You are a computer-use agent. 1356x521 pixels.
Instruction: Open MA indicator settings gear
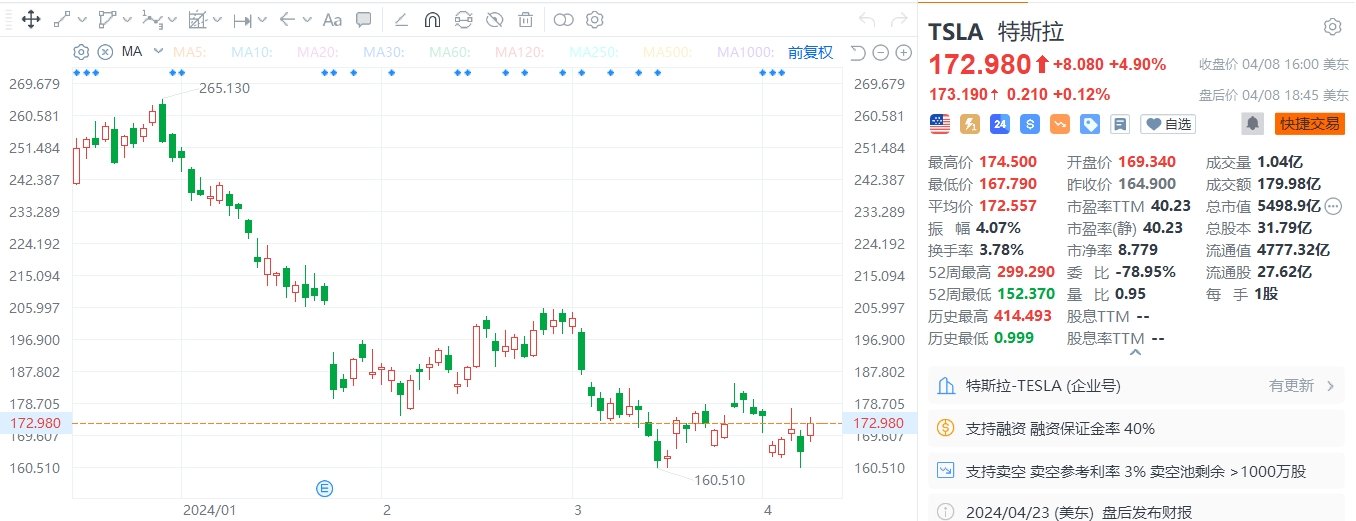(x=82, y=52)
